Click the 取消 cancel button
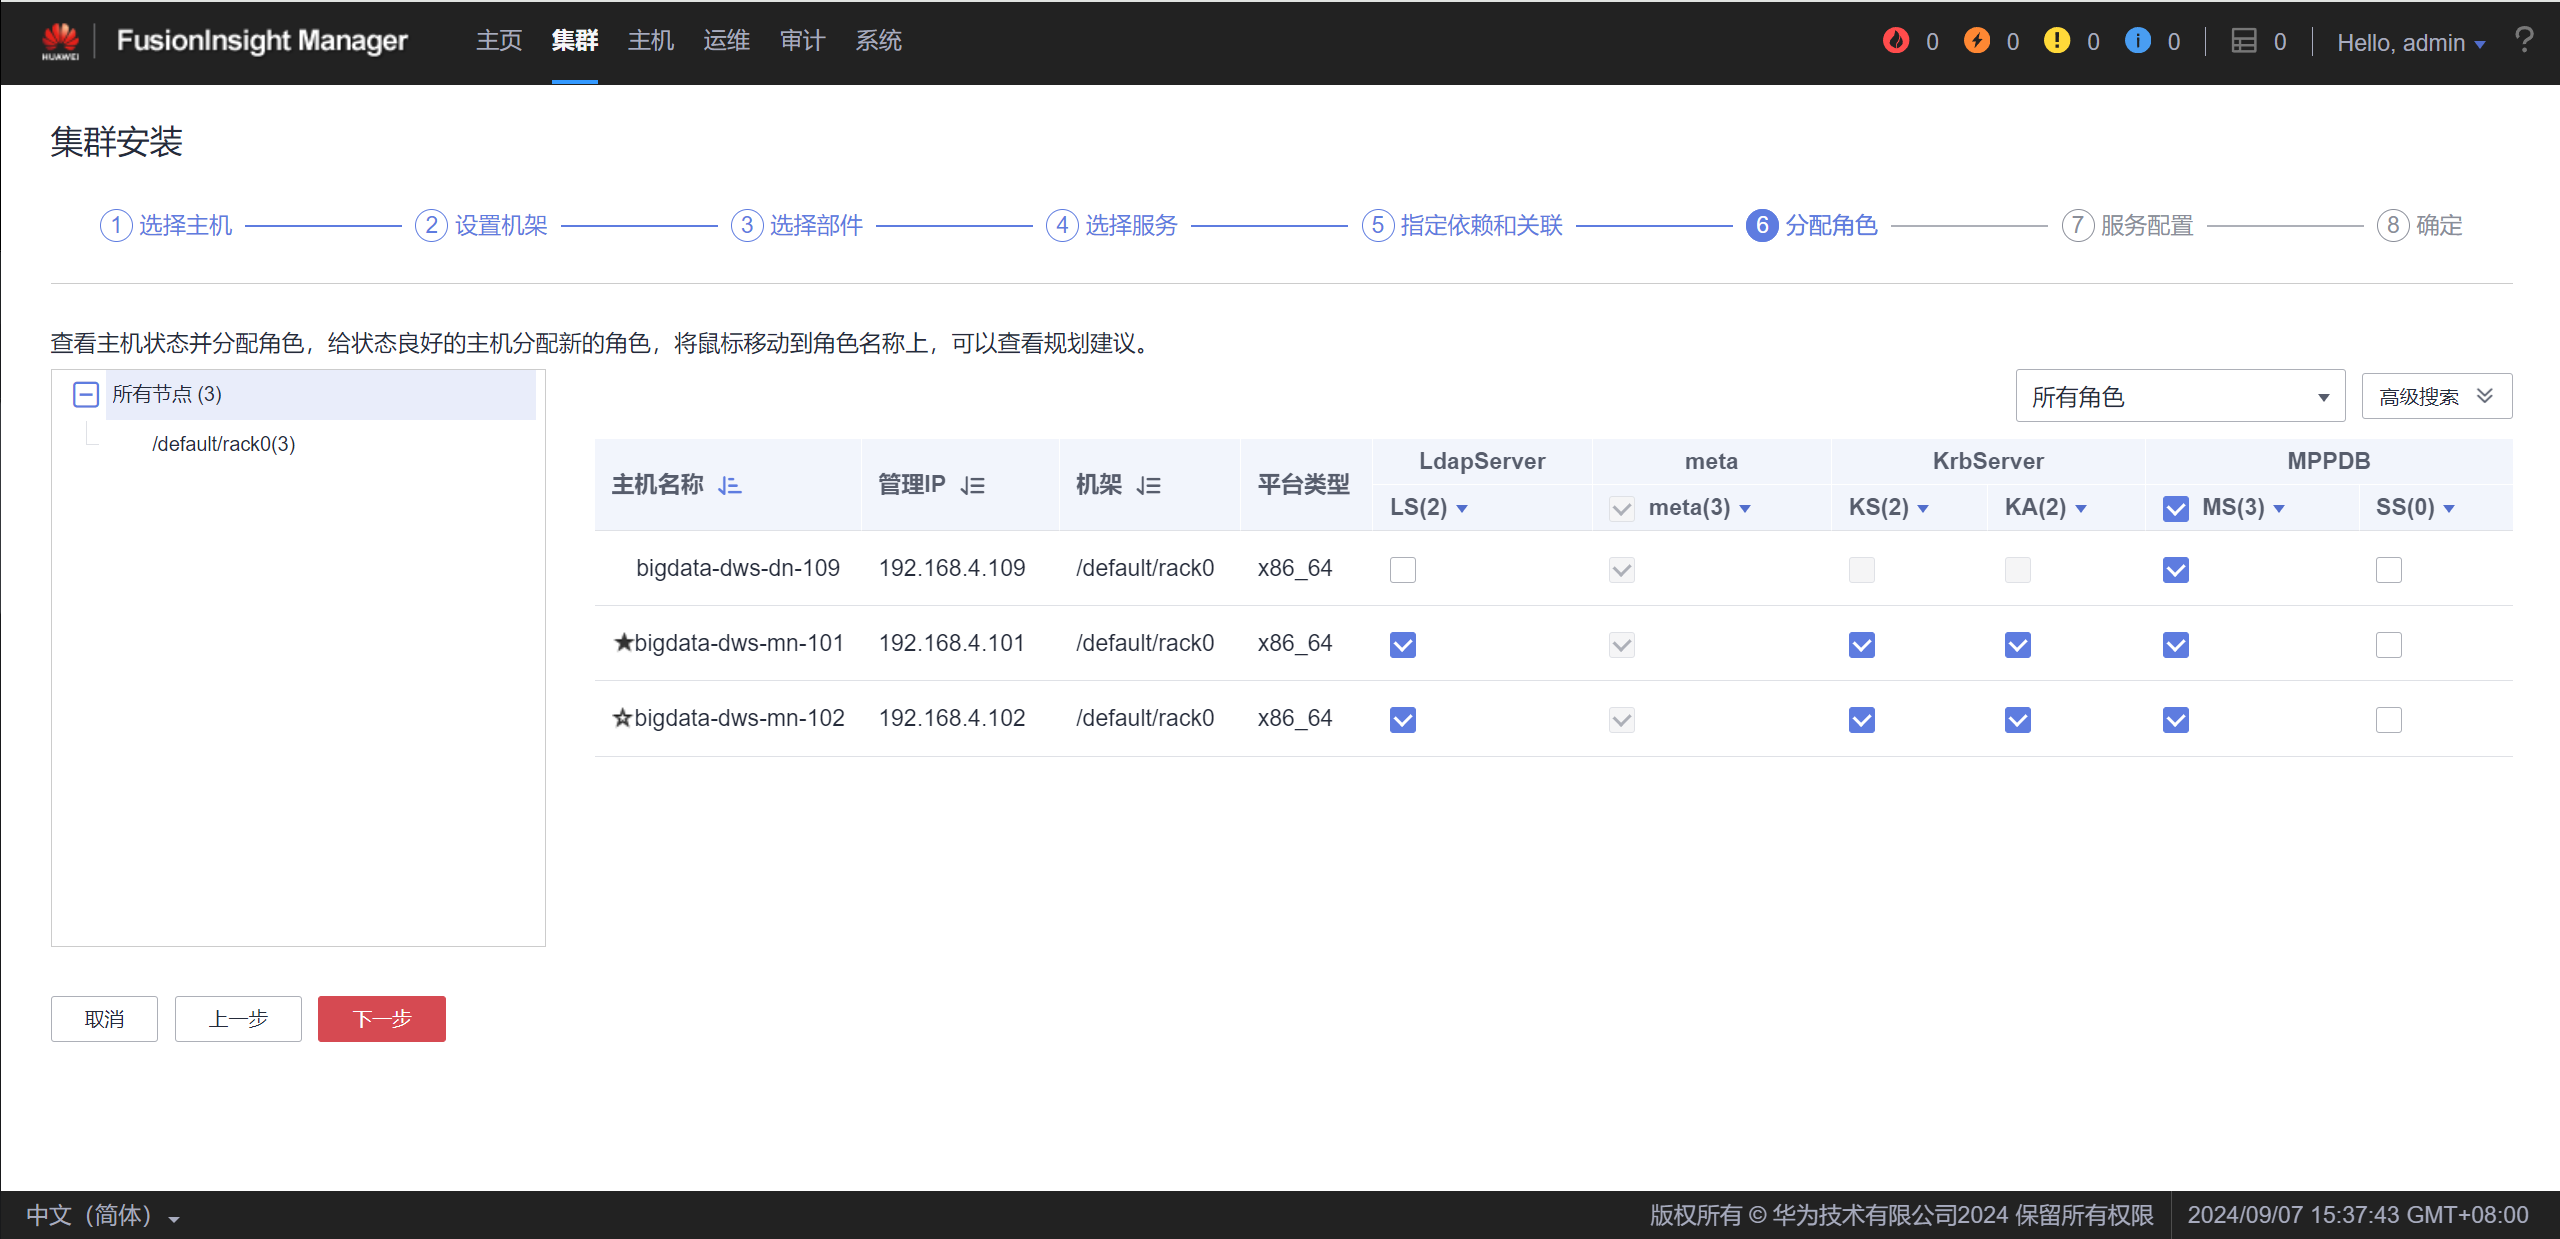 (x=104, y=1019)
